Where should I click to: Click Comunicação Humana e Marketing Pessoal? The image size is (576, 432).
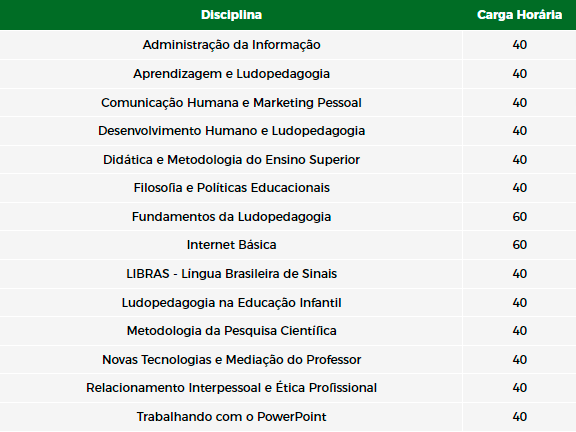pyautogui.click(x=231, y=102)
